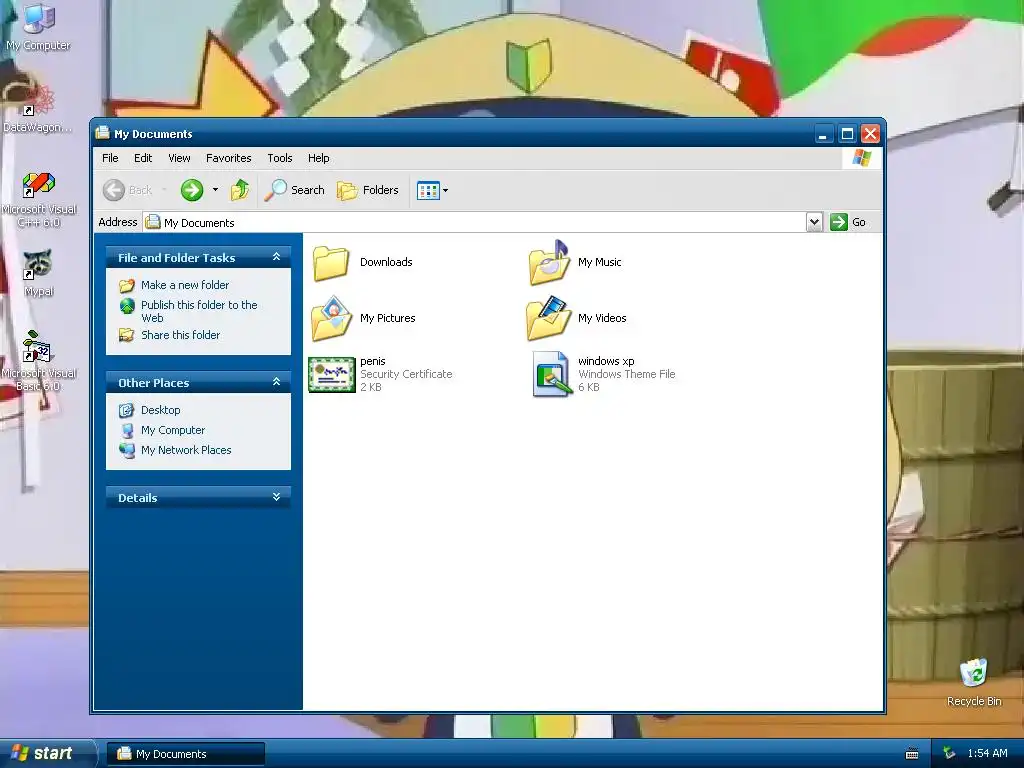This screenshot has height=768, width=1024.
Task: Select the My Videos folder icon
Action: click(549, 319)
